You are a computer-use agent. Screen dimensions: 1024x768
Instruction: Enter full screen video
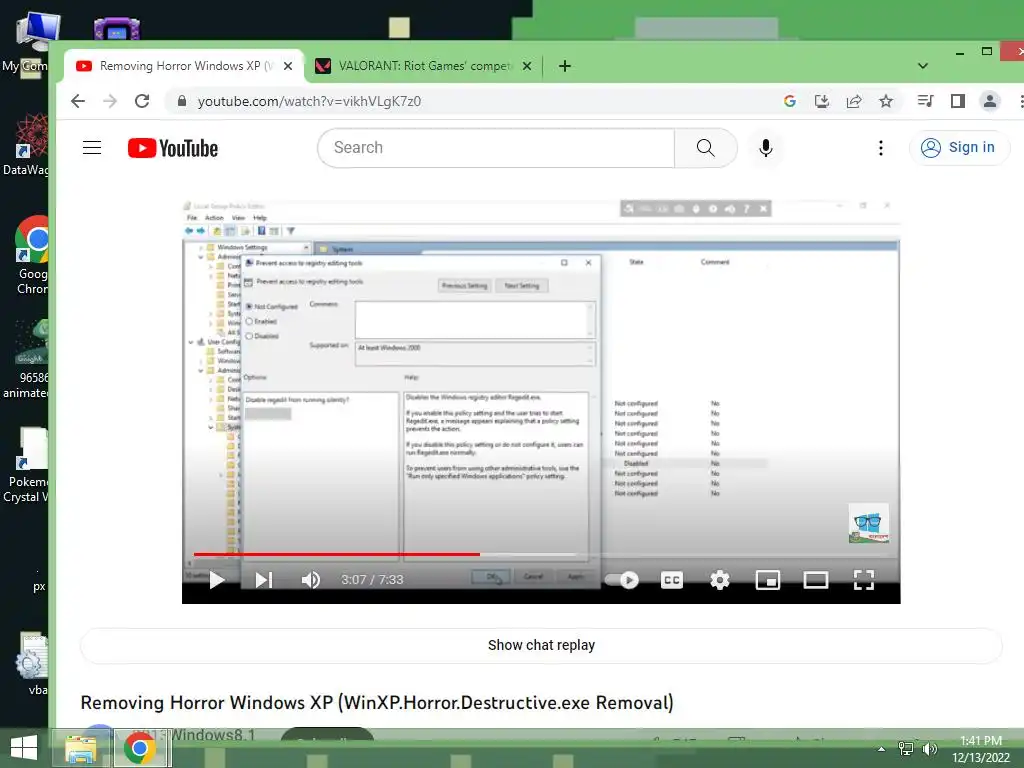[863, 579]
